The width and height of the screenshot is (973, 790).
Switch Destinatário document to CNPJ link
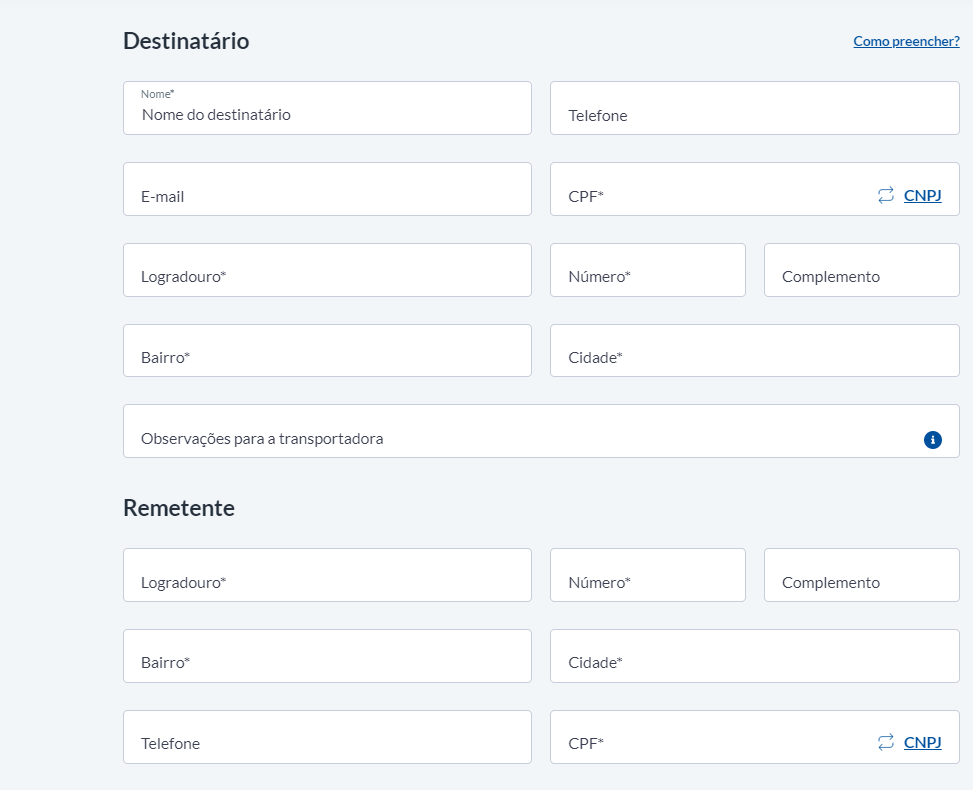pos(922,195)
